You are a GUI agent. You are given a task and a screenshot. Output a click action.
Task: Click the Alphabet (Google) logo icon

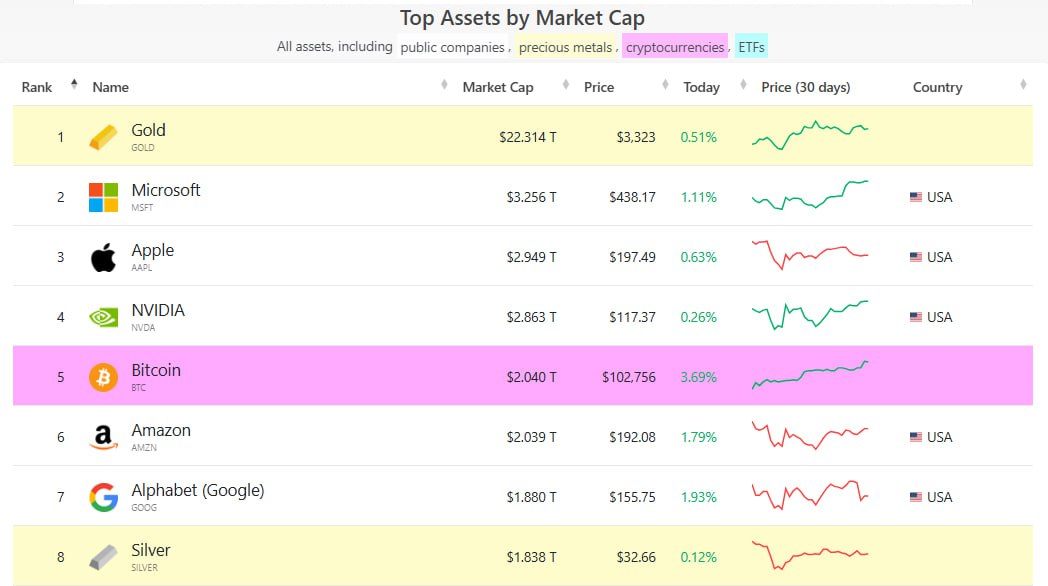coord(104,496)
